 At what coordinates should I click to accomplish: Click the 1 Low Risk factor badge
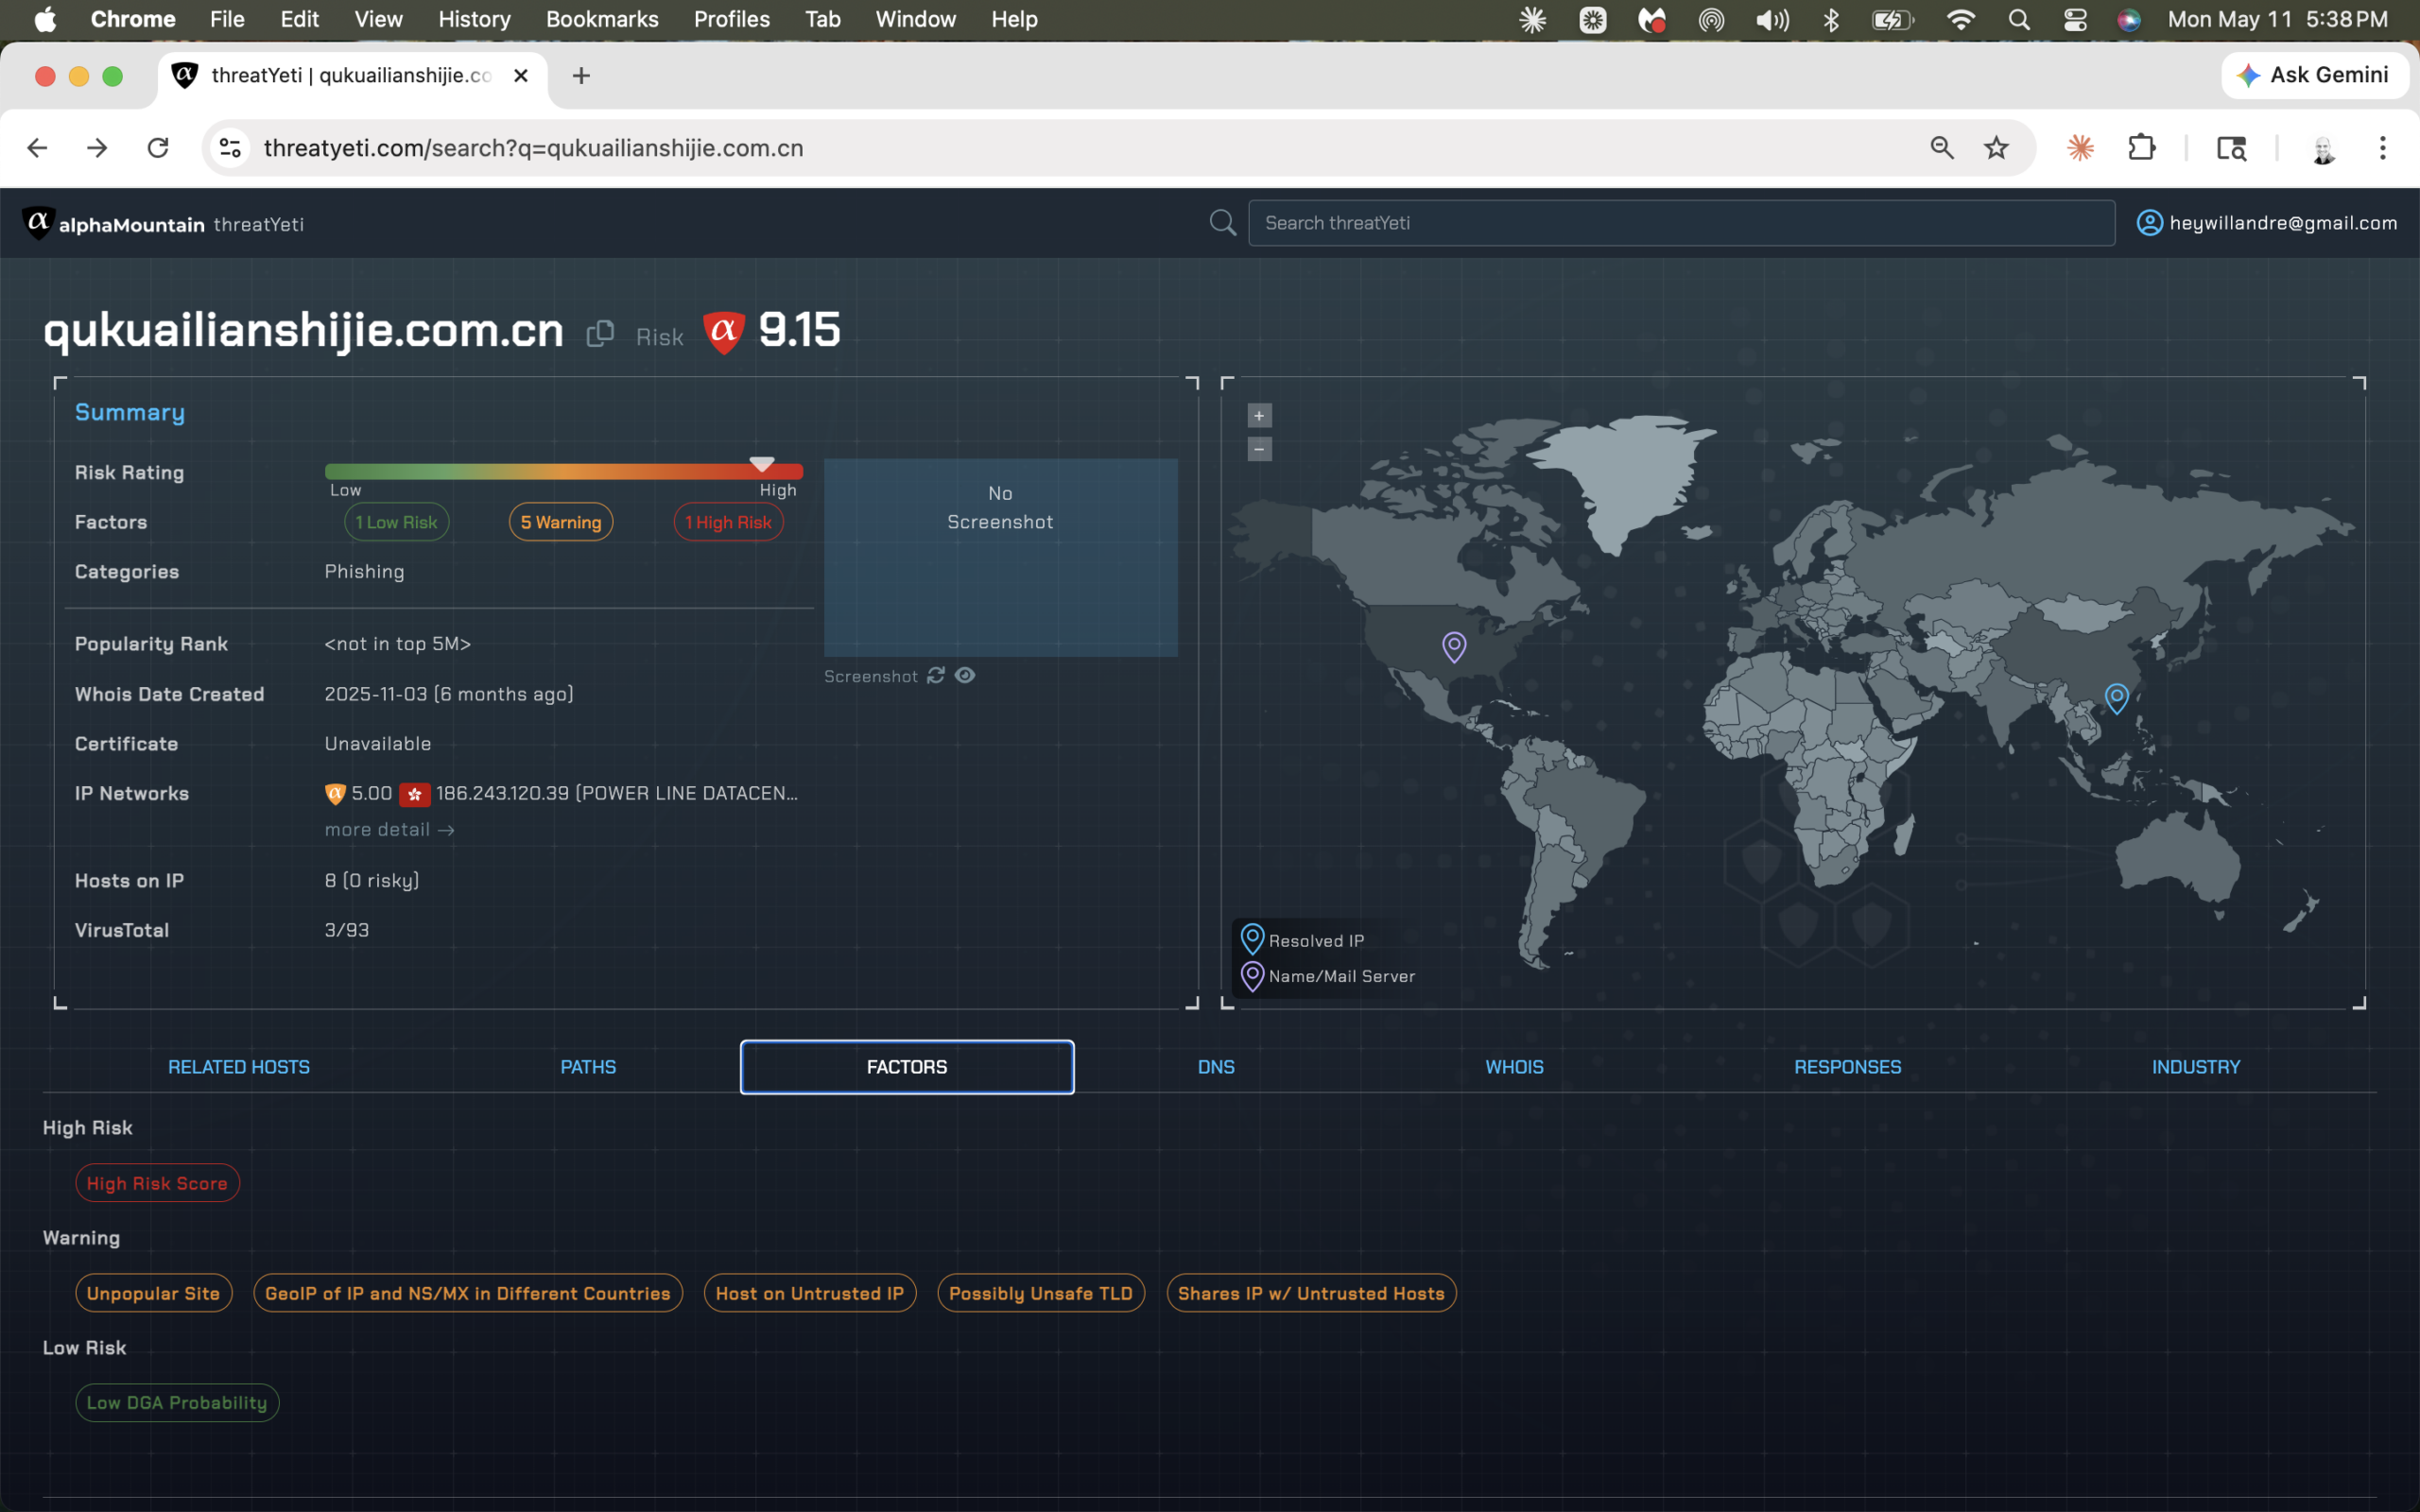coord(397,522)
